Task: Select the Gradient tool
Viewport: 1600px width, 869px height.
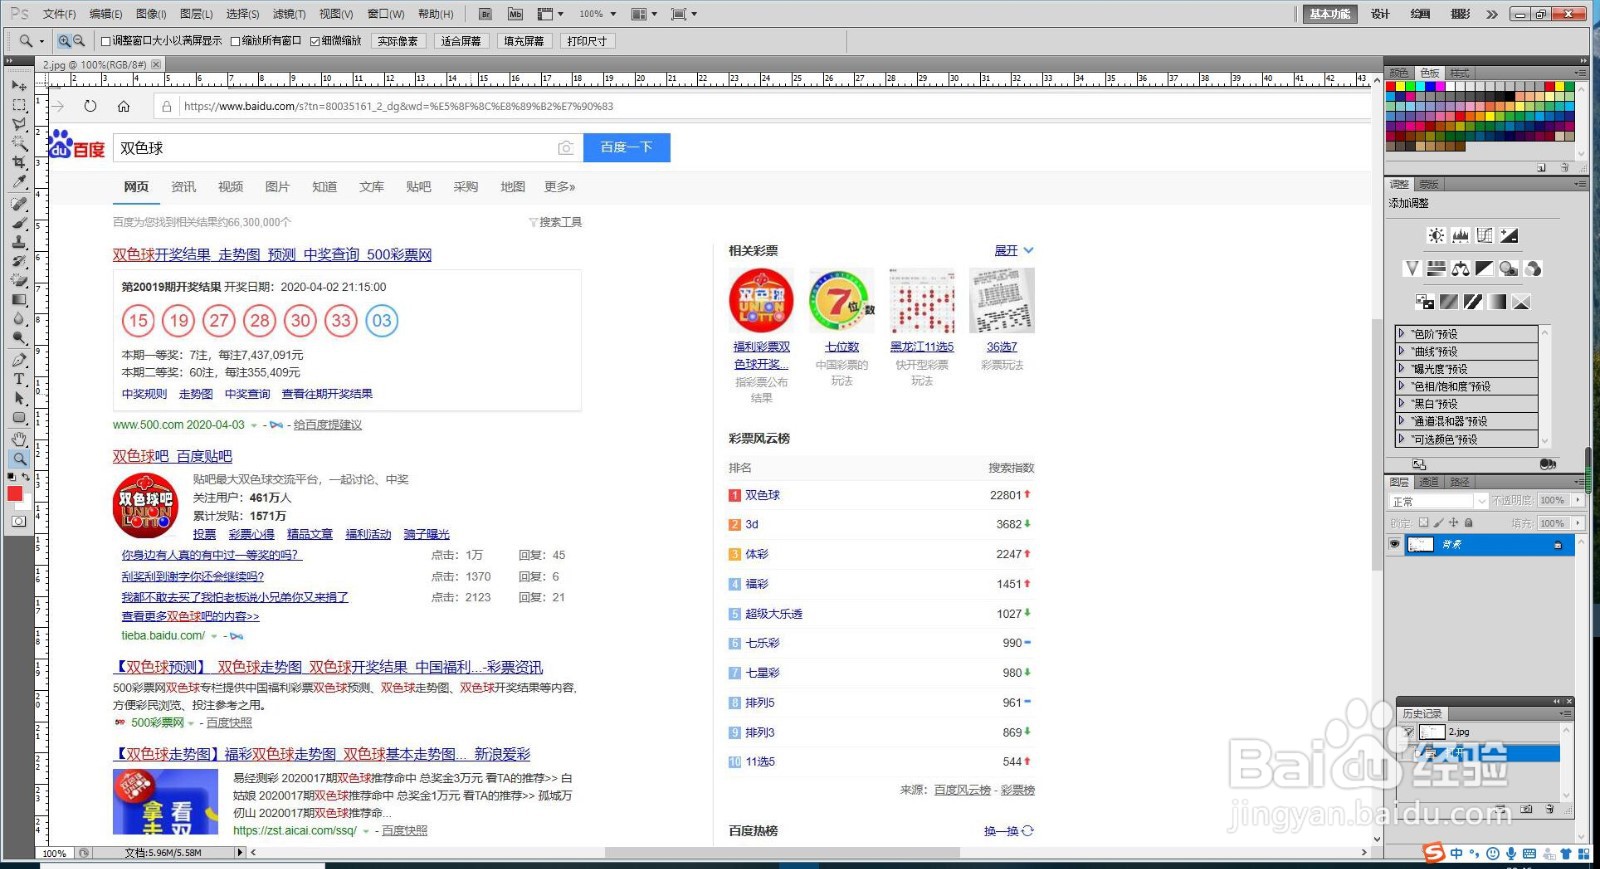Action: pos(18,299)
